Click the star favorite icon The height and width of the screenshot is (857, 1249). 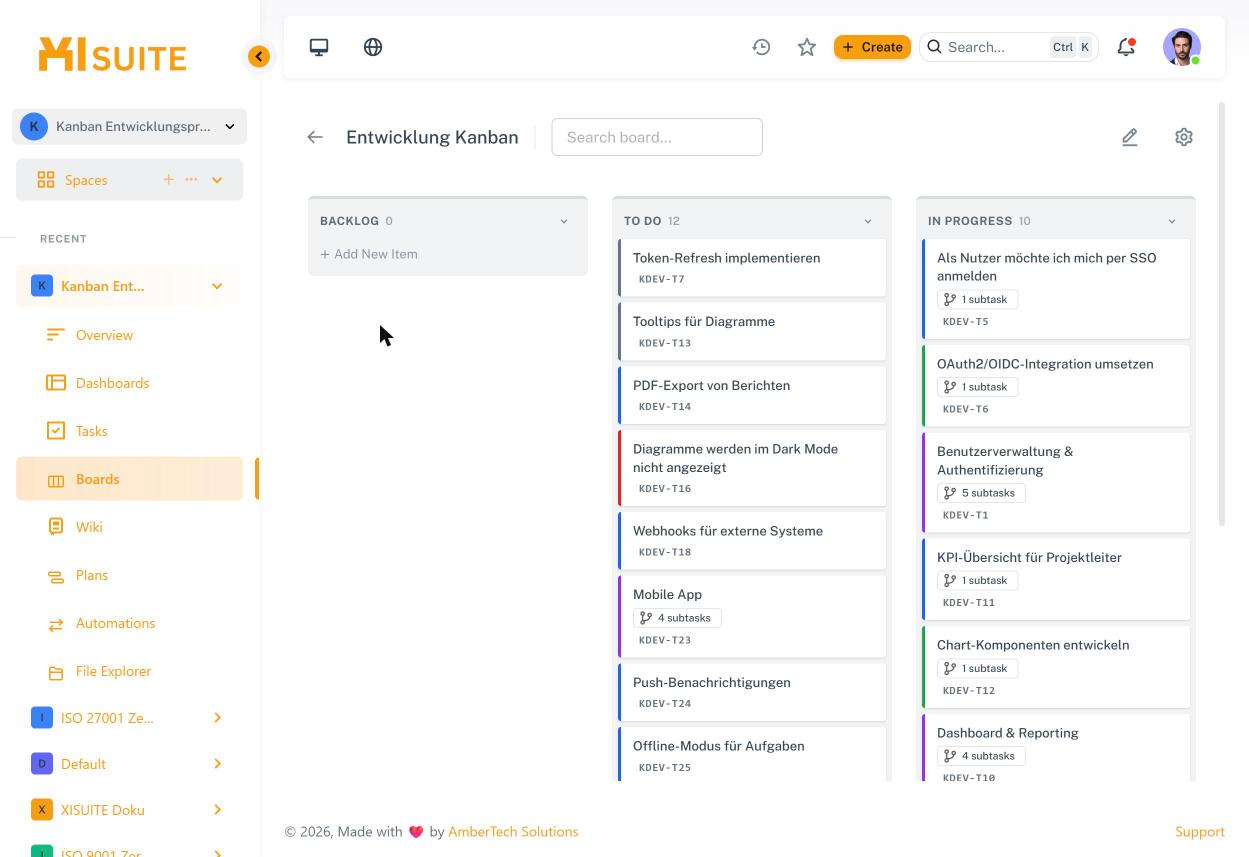click(807, 47)
